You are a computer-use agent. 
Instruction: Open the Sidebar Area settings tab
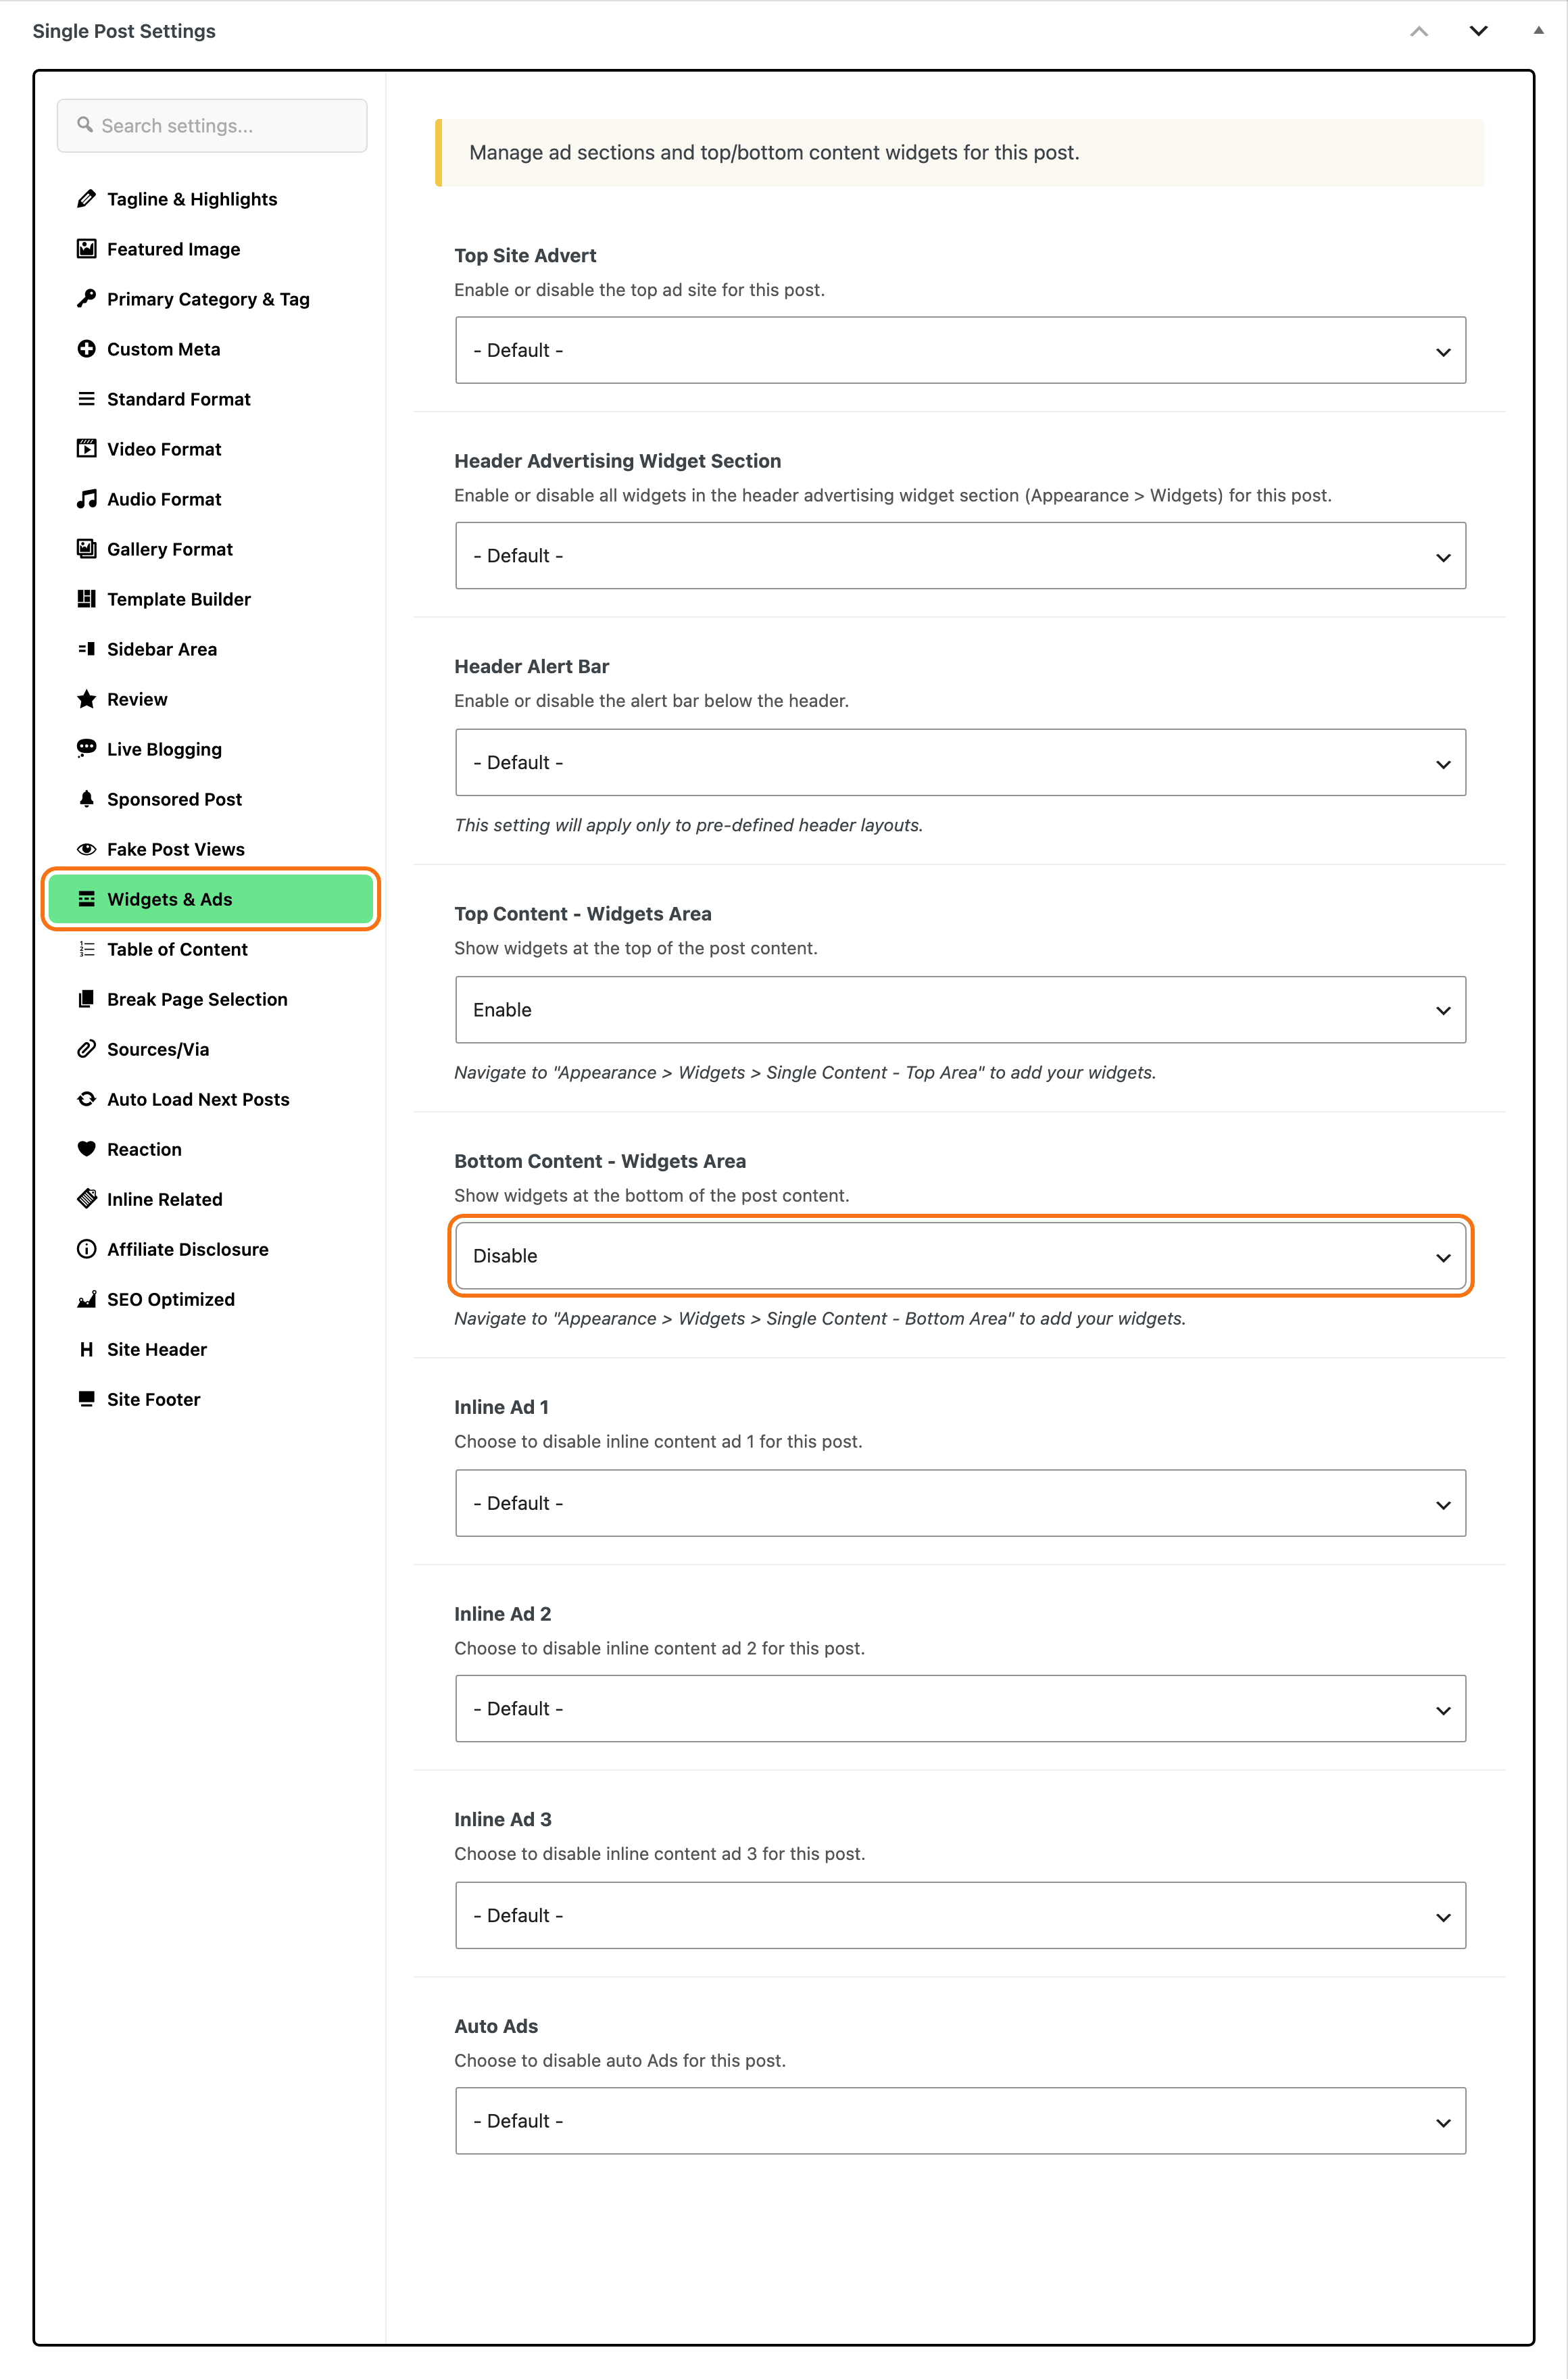click(x=211, y=649)
